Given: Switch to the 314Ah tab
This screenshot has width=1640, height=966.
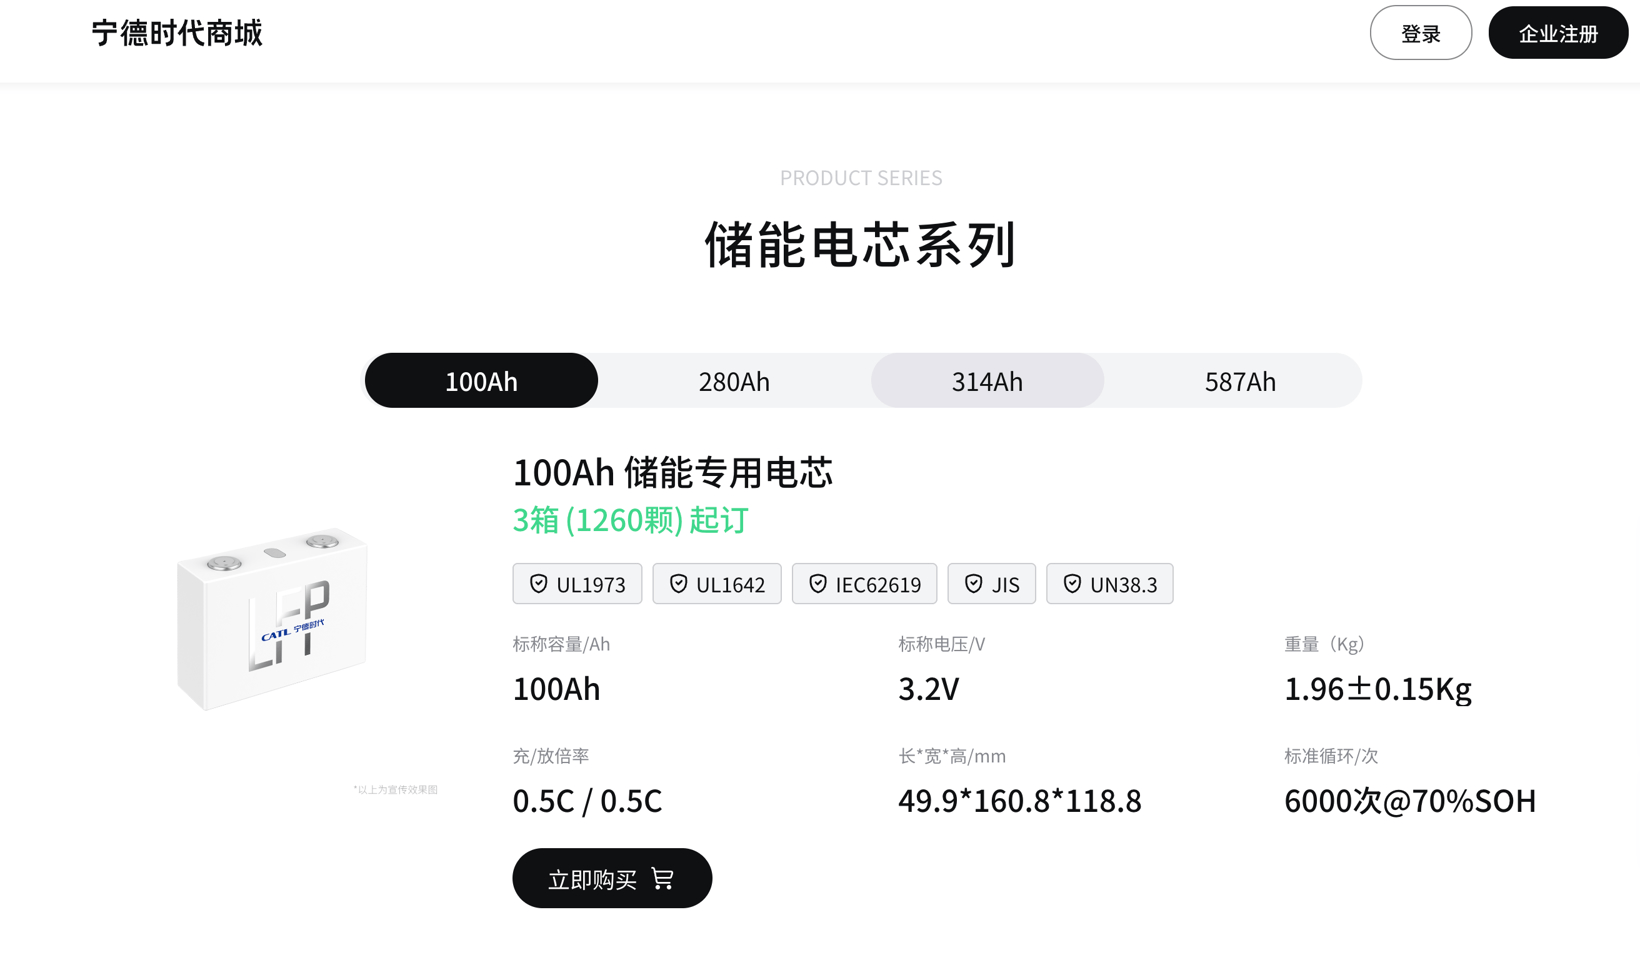Looking at the screenshot, I should pos(987,380).
